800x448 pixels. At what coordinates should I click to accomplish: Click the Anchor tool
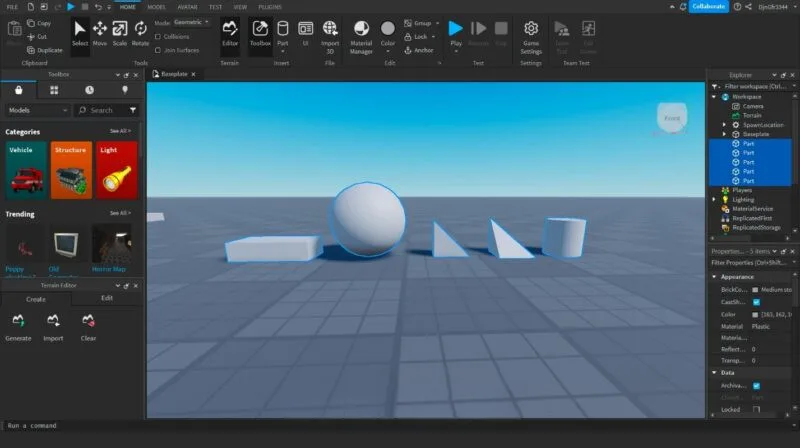tap(419, 50)
